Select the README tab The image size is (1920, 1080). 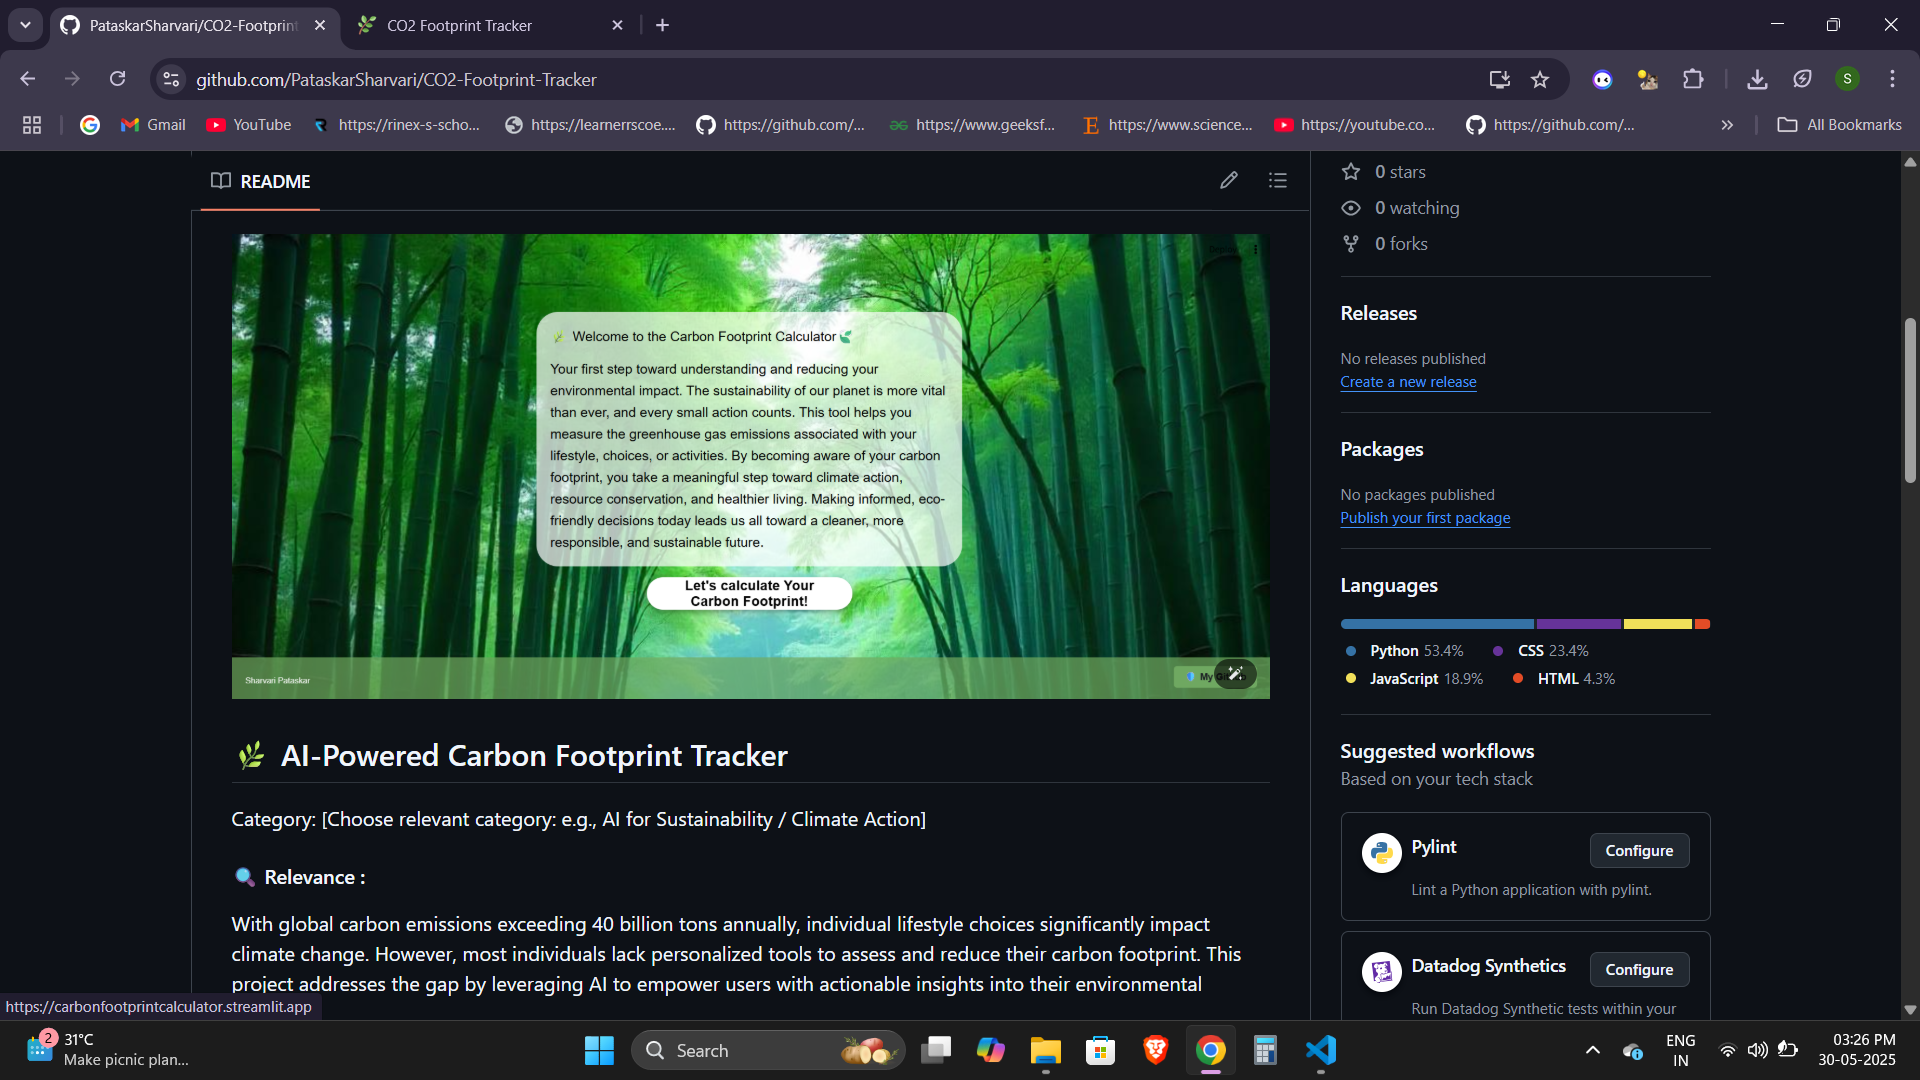(261, 182)
